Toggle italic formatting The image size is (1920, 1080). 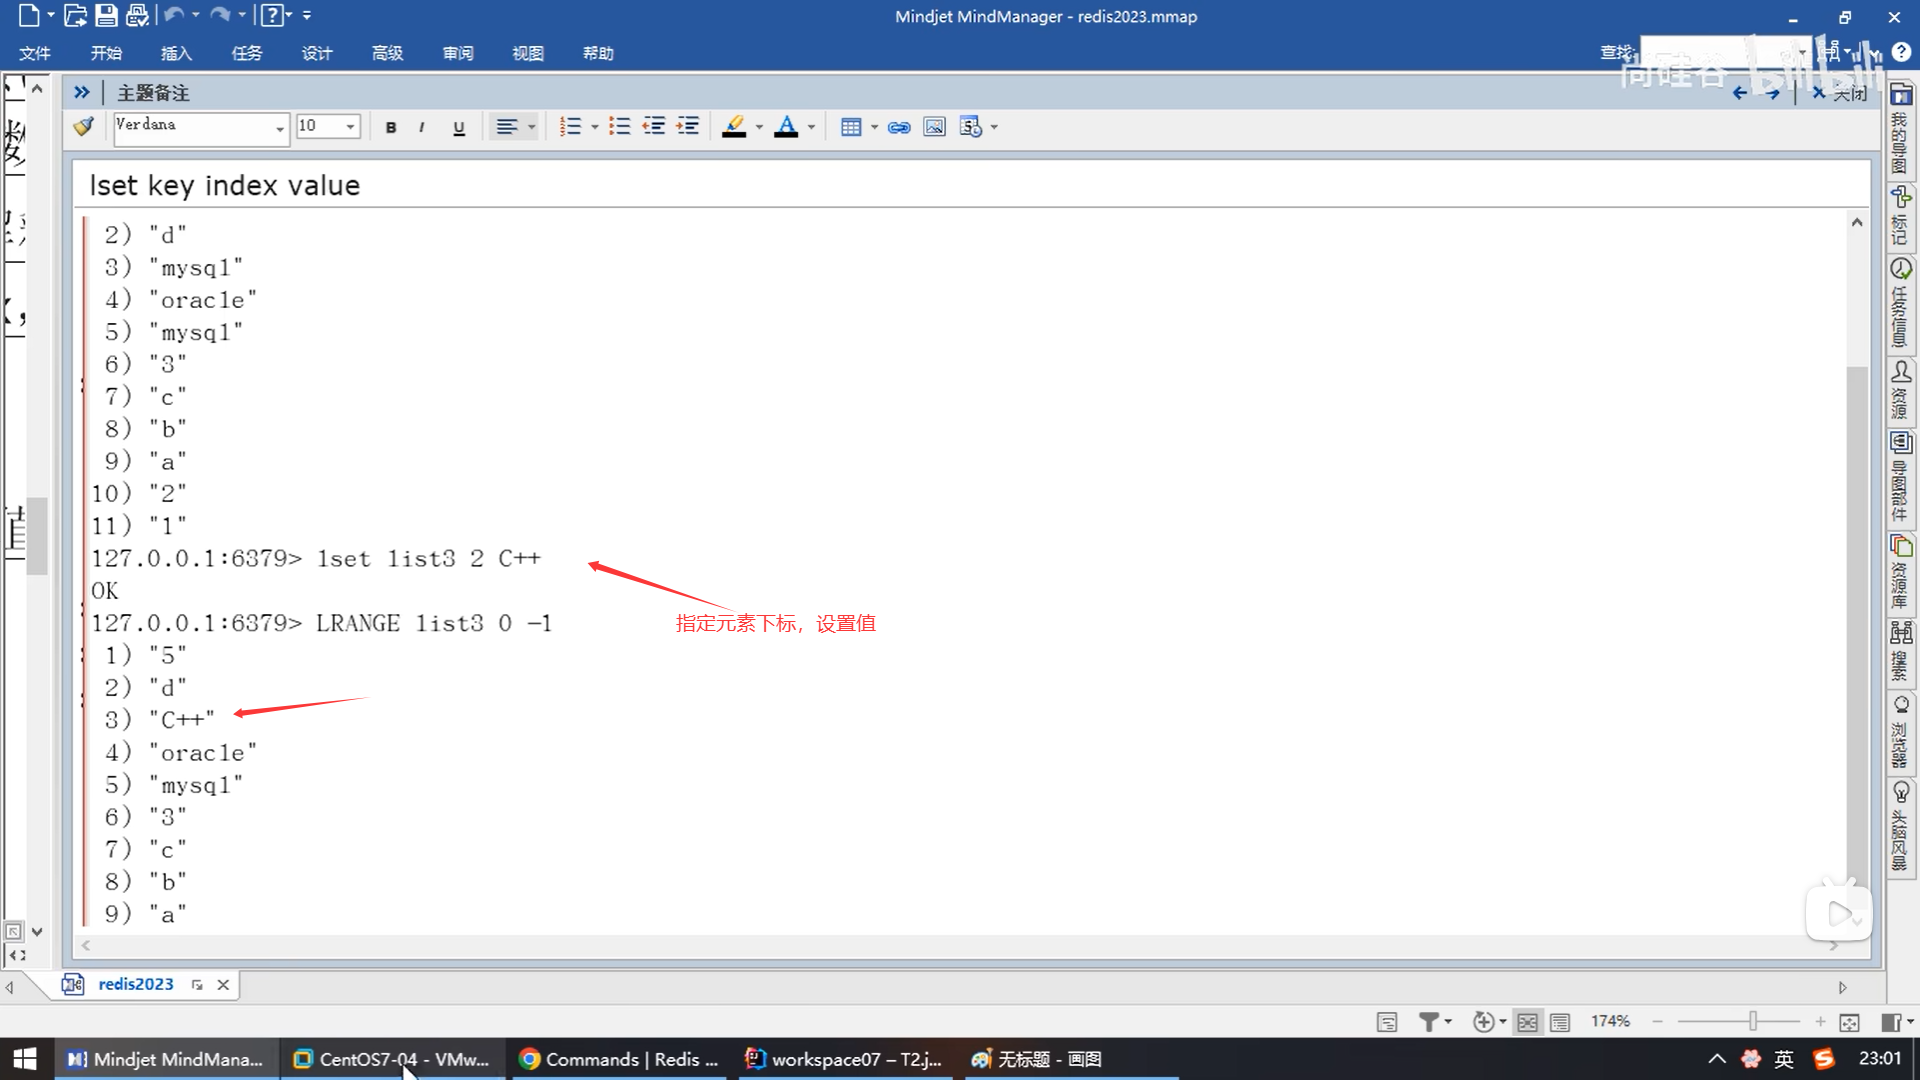[x=422, y=127]
